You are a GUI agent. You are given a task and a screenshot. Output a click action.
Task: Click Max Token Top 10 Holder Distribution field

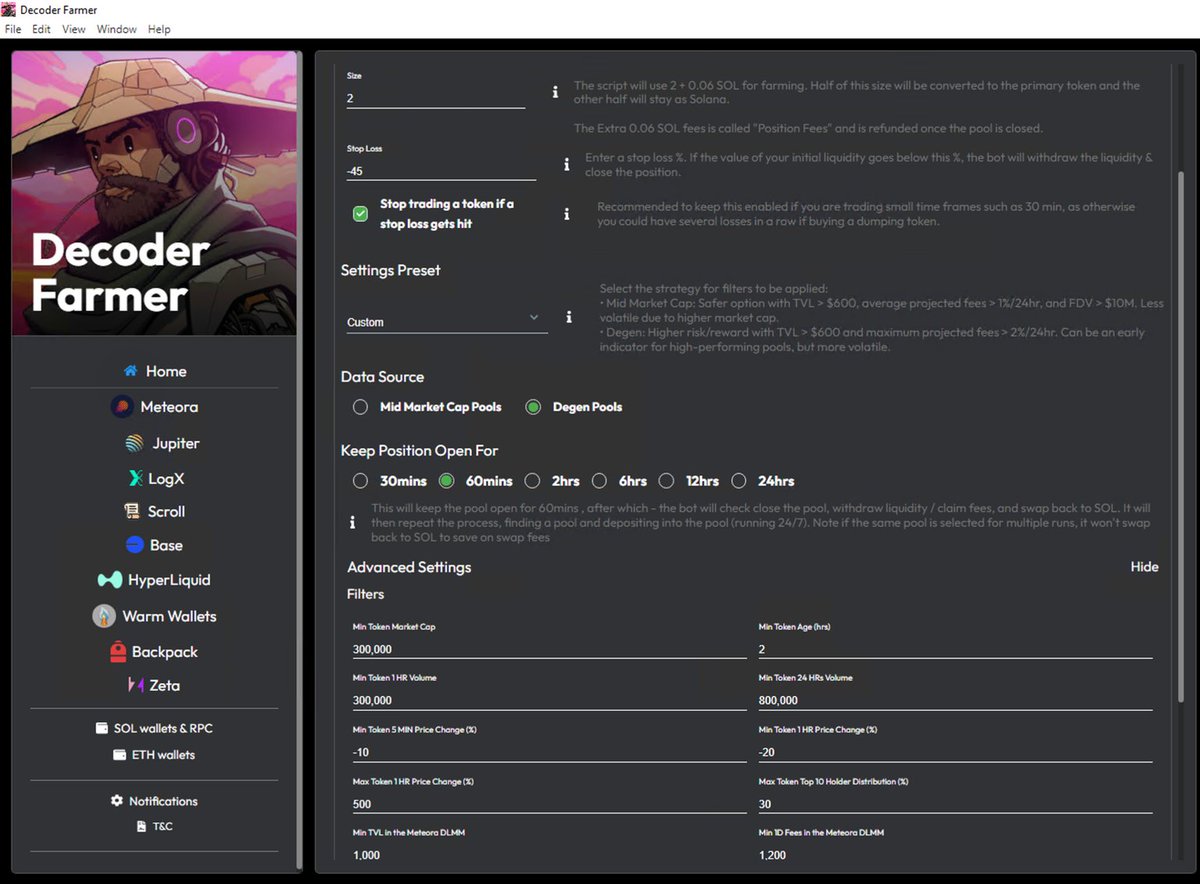pos(955,804)
